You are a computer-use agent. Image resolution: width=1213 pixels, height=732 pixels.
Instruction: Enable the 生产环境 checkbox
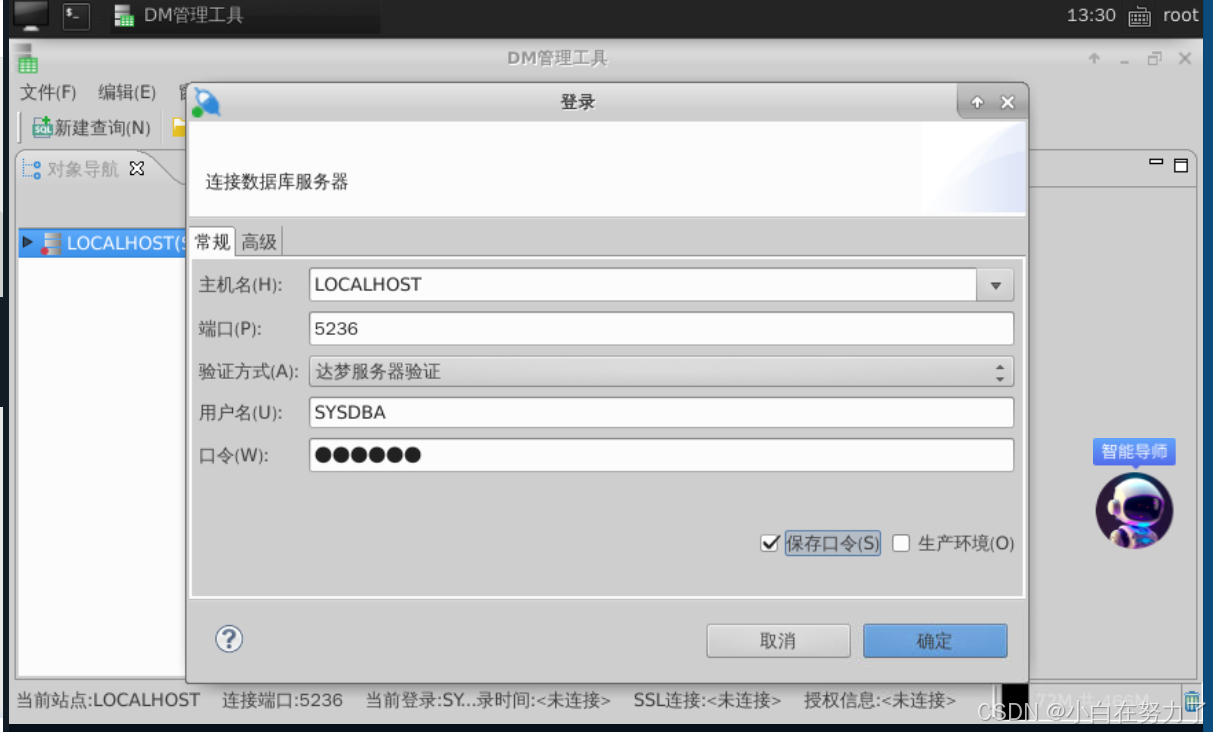(901, 544)
